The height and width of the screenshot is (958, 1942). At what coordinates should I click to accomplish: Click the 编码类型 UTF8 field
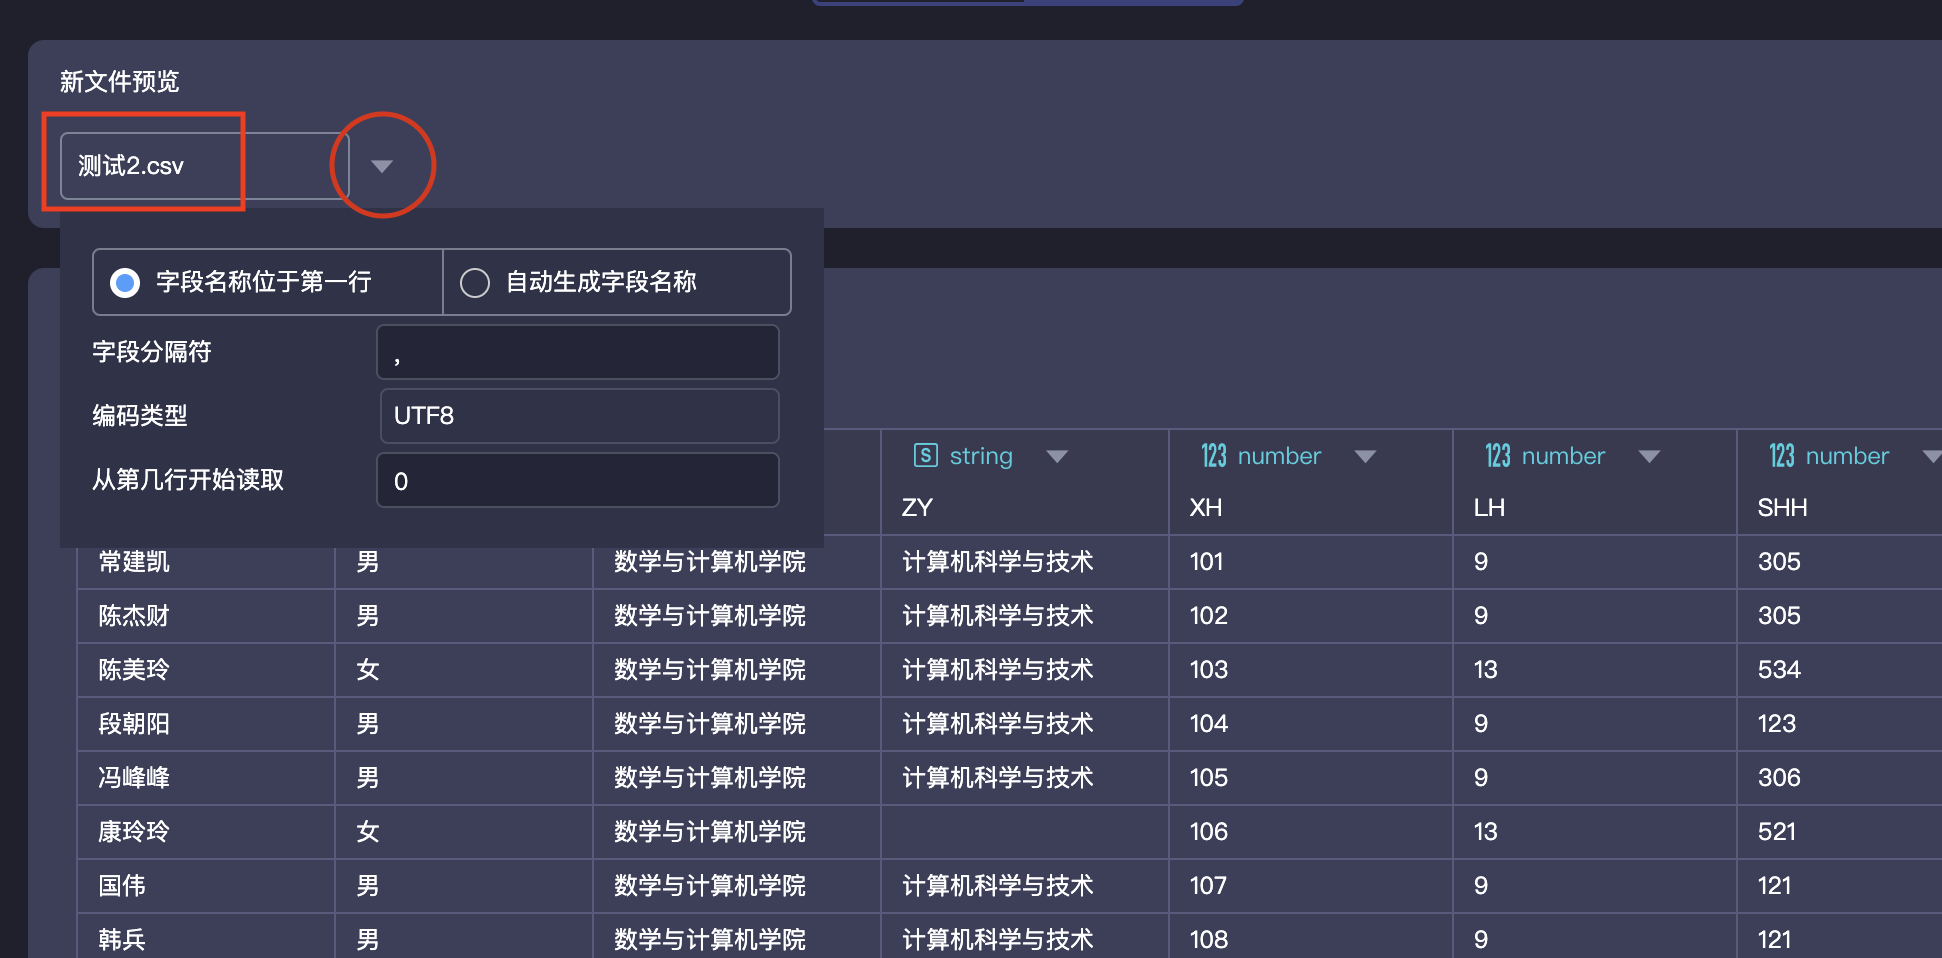click(x=579, y=416)
